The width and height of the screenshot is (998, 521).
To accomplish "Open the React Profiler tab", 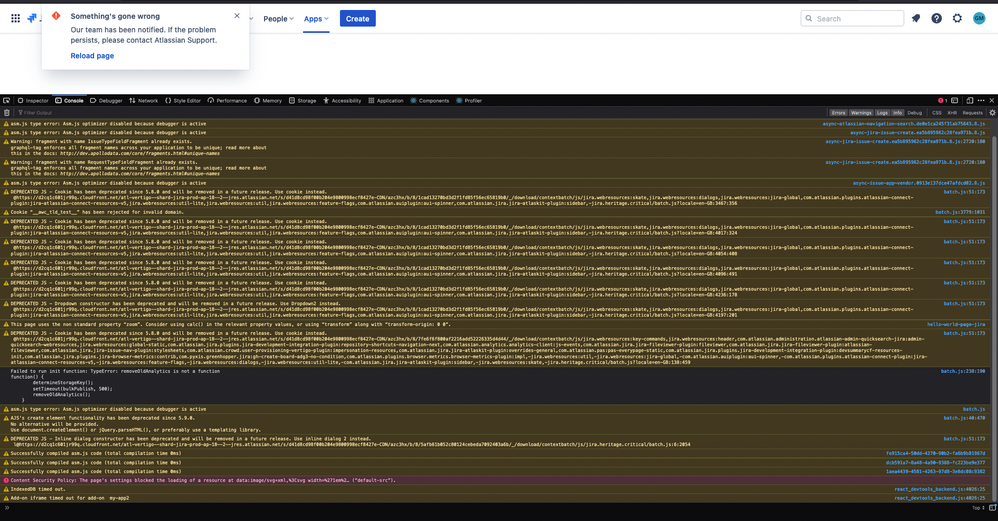I will [468, 101].
